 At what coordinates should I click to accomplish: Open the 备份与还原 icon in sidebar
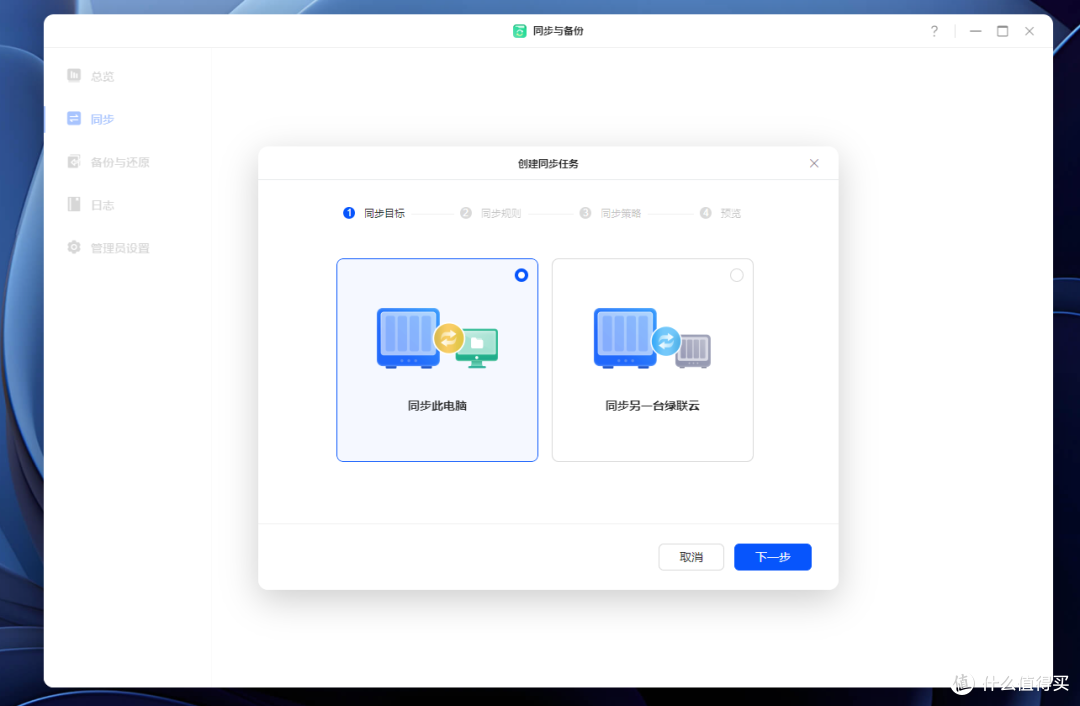[74, 161]
